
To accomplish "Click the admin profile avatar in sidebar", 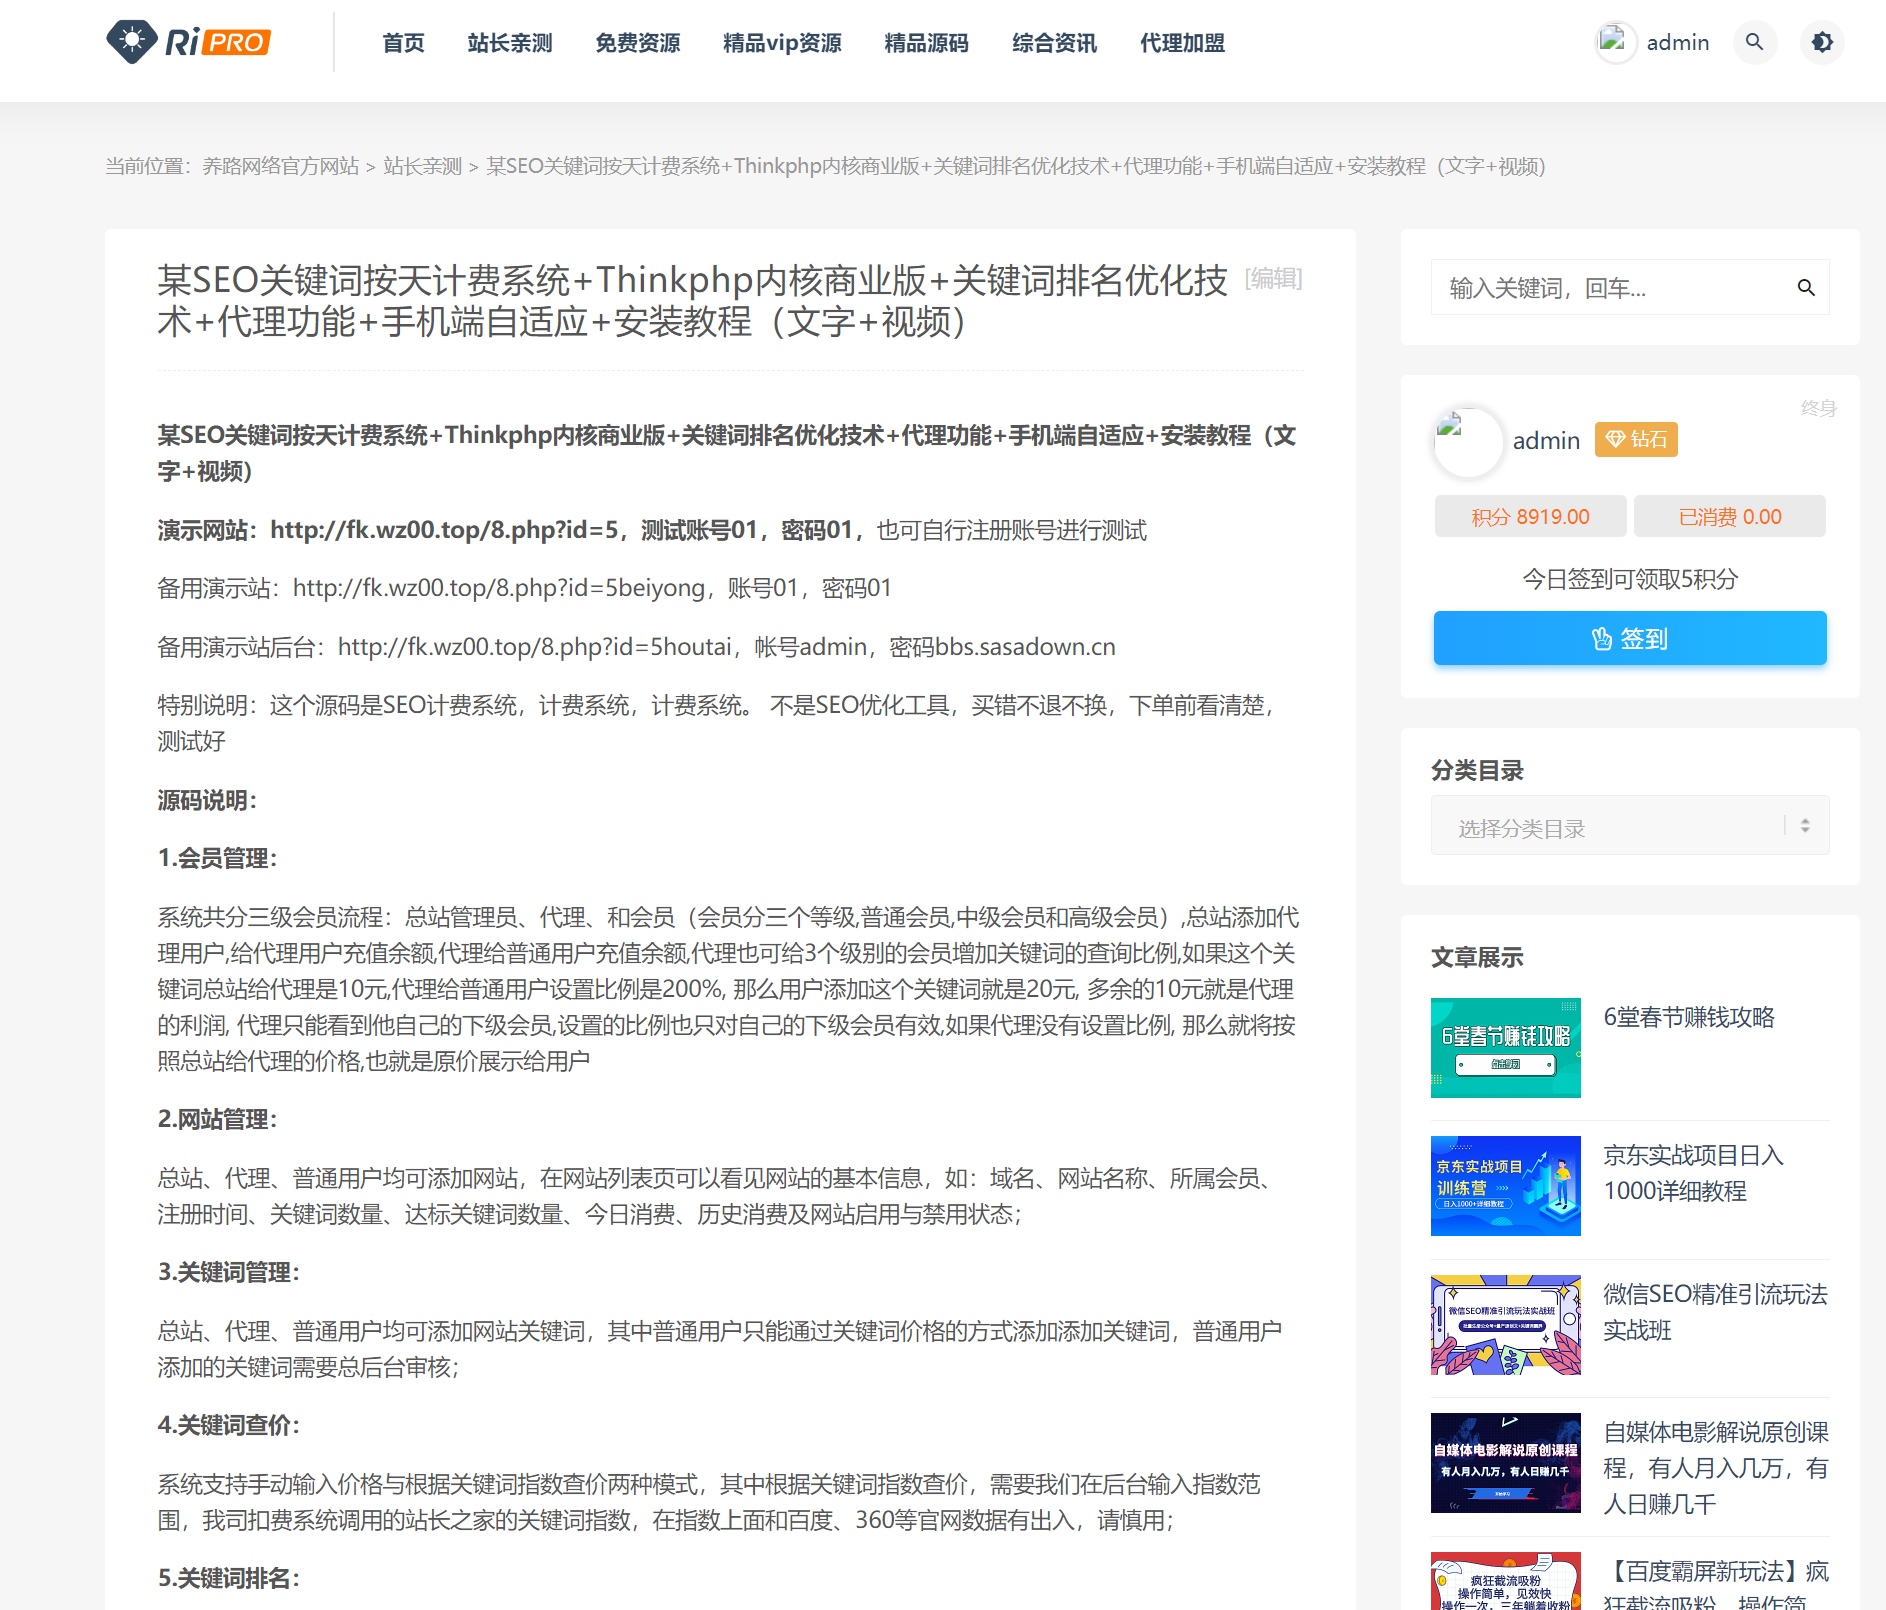I will click(x=1467, y=441).
